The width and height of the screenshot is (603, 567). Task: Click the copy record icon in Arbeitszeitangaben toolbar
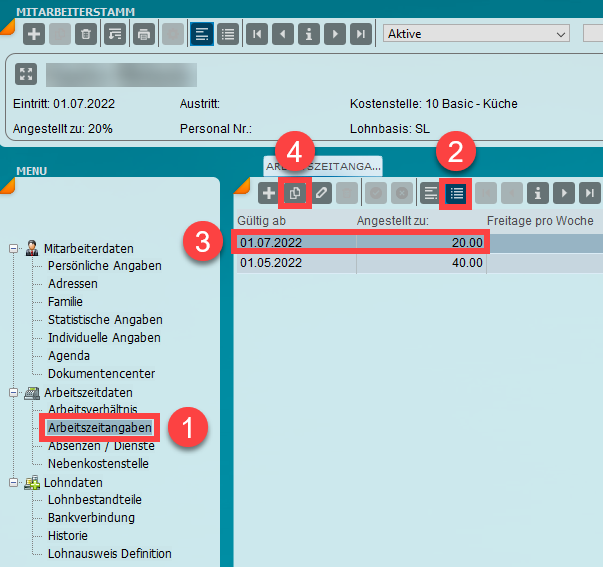pos(295,193)
